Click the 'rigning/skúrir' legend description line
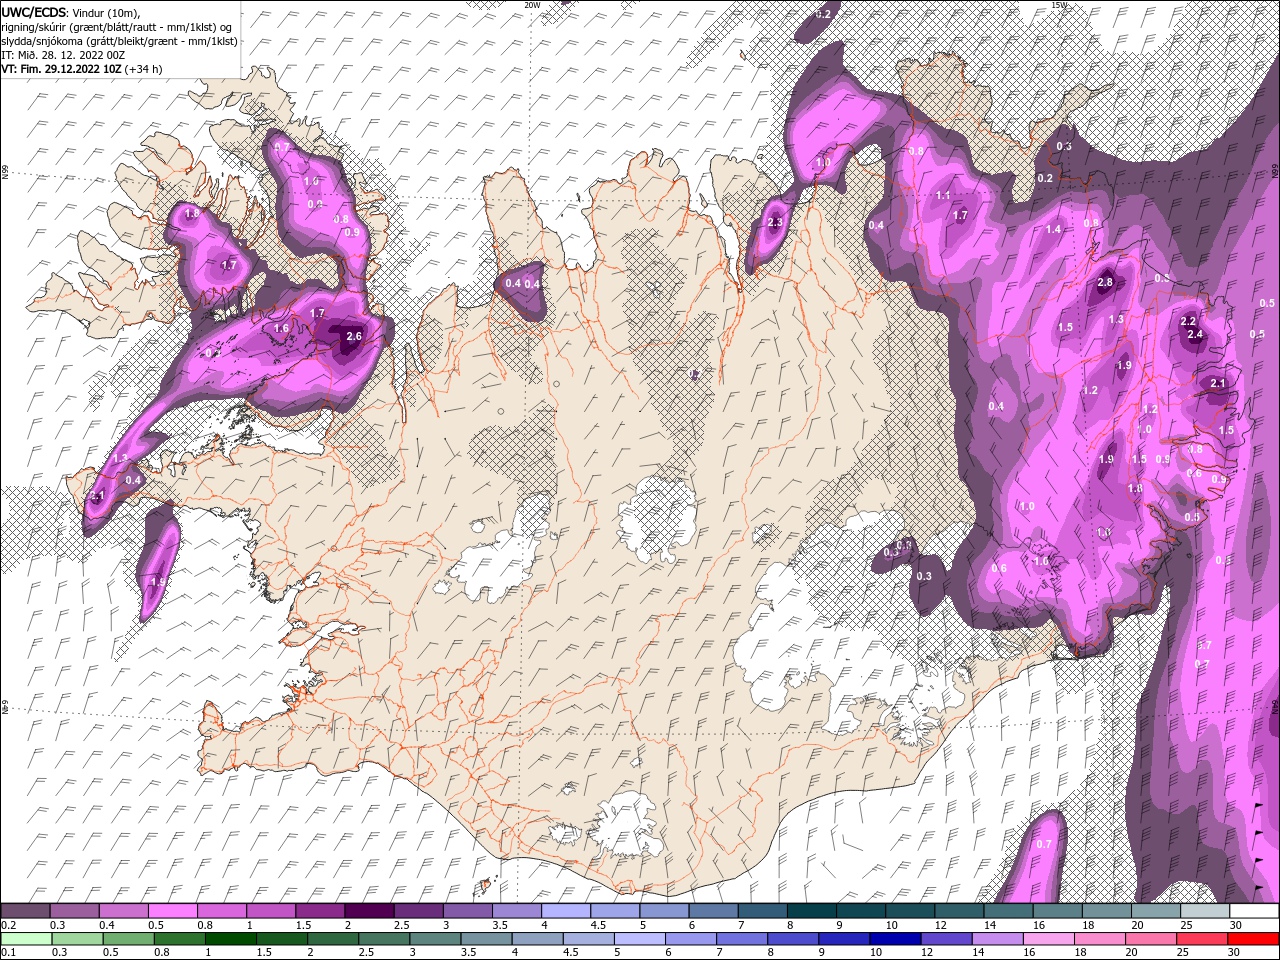Viewport: 1280px width, 960px height. pyautogui.click(x=117, y=27)
